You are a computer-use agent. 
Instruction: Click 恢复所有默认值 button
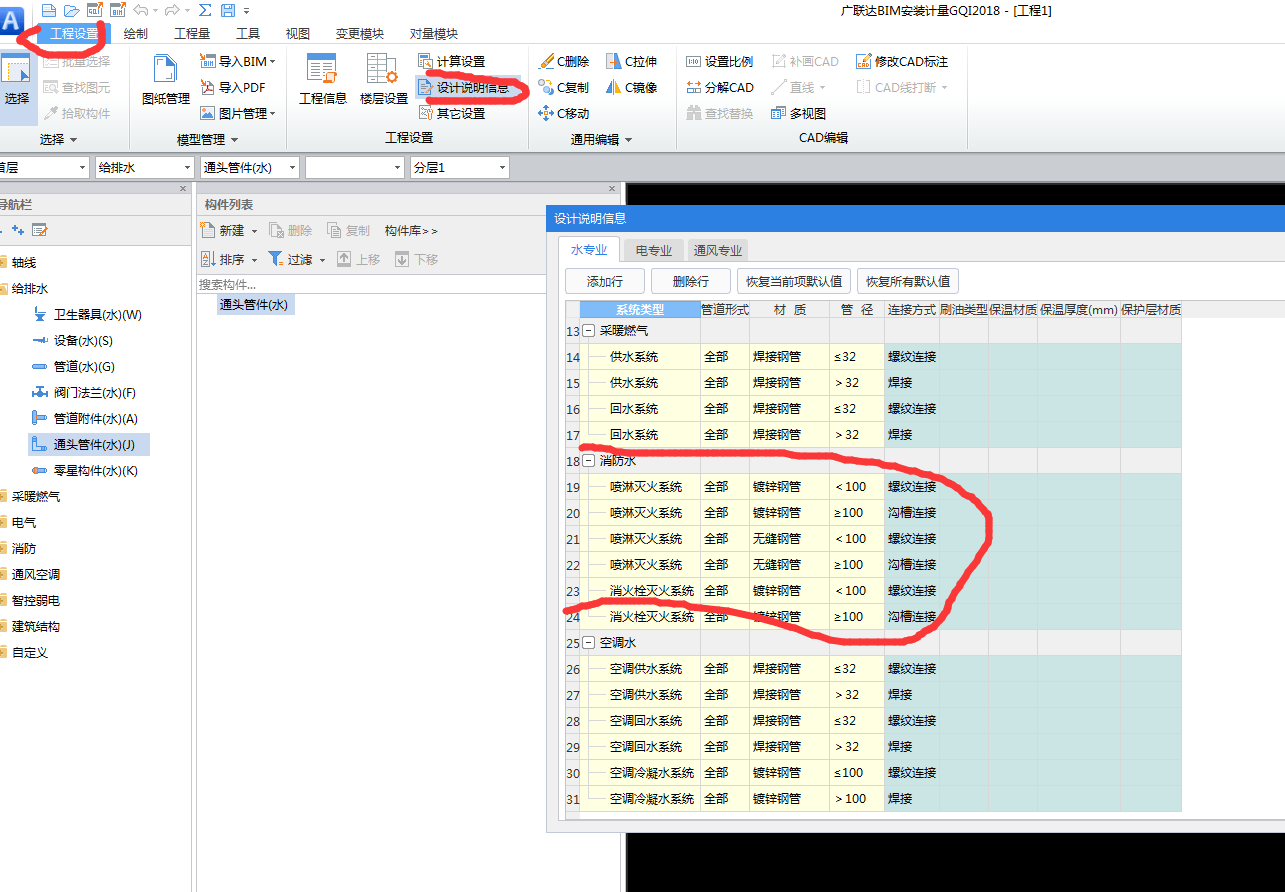908,281
